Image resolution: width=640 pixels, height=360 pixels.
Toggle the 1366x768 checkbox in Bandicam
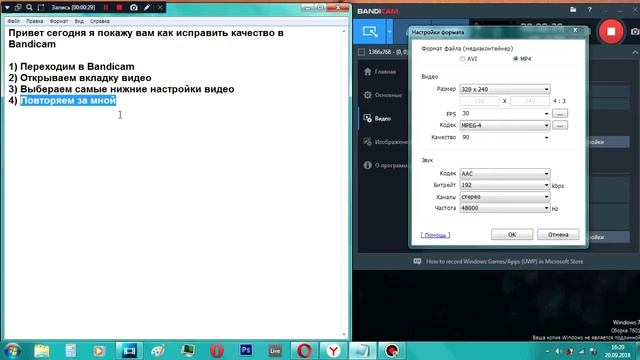[361, 52]
